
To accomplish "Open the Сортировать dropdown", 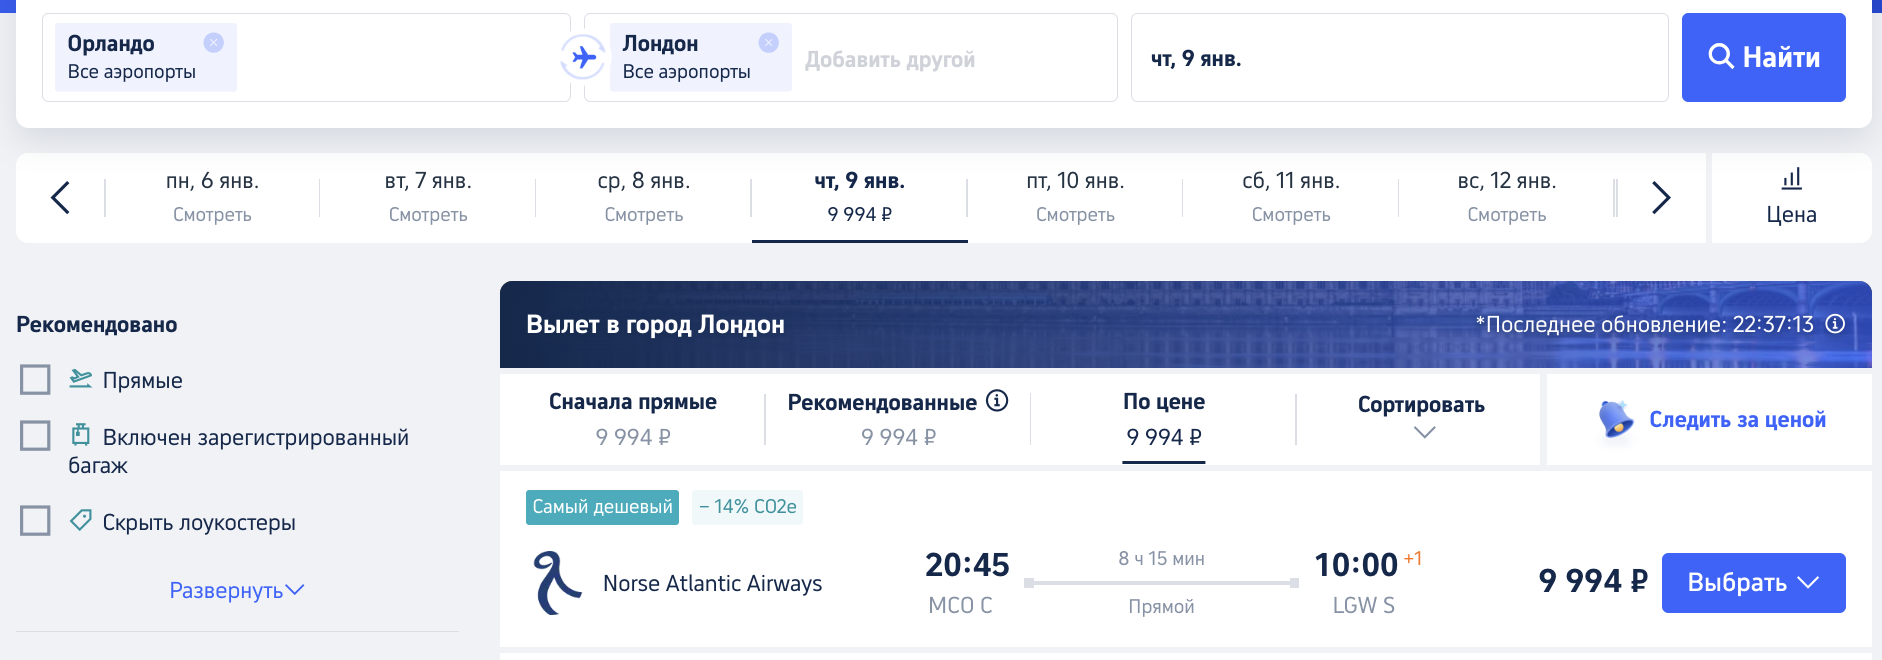I will click(1420, 417).
